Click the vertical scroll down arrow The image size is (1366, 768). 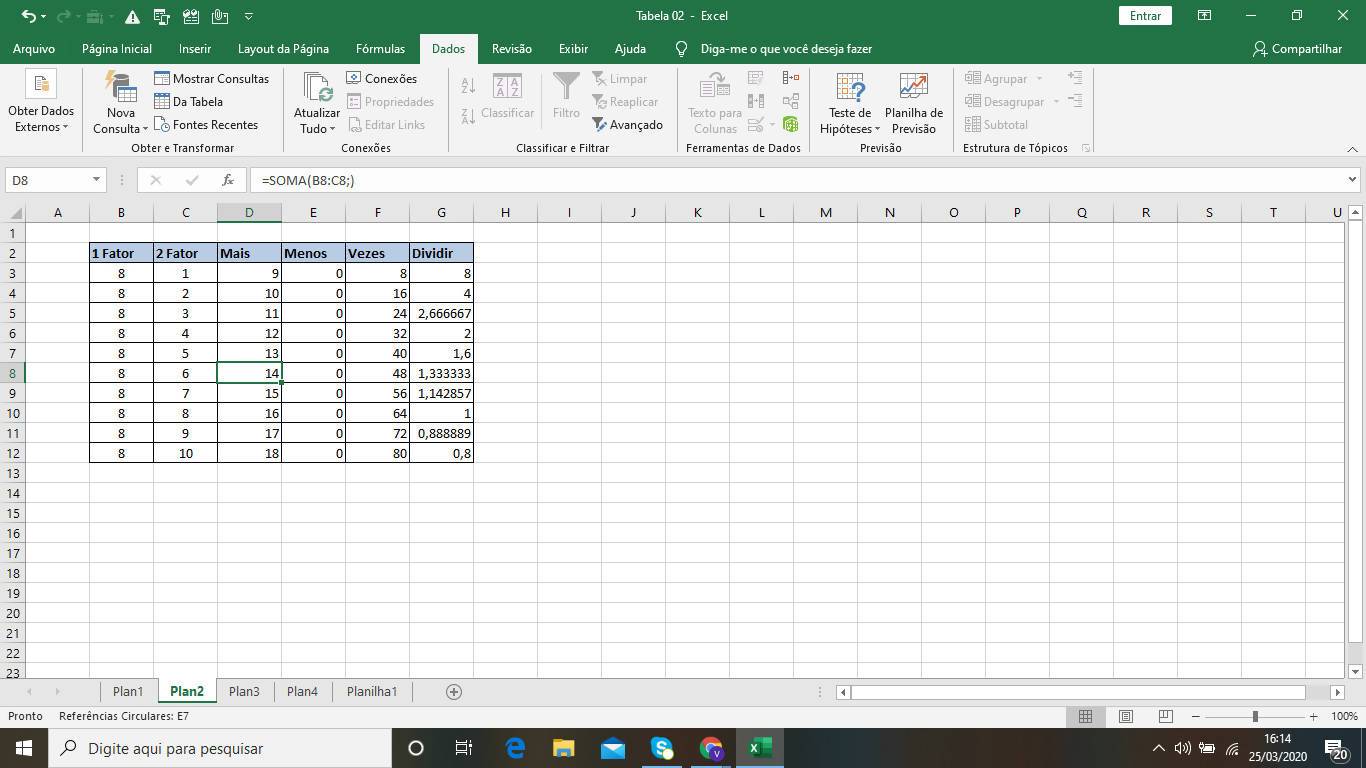click(1355, 672)
